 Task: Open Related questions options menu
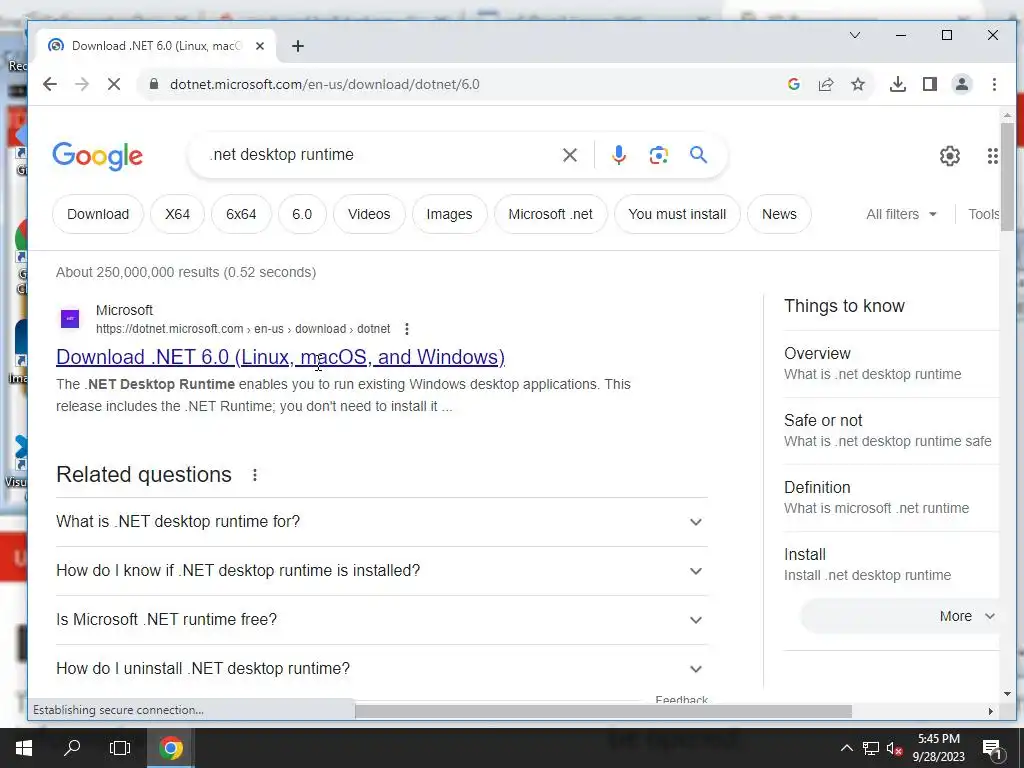click(255, 475)
